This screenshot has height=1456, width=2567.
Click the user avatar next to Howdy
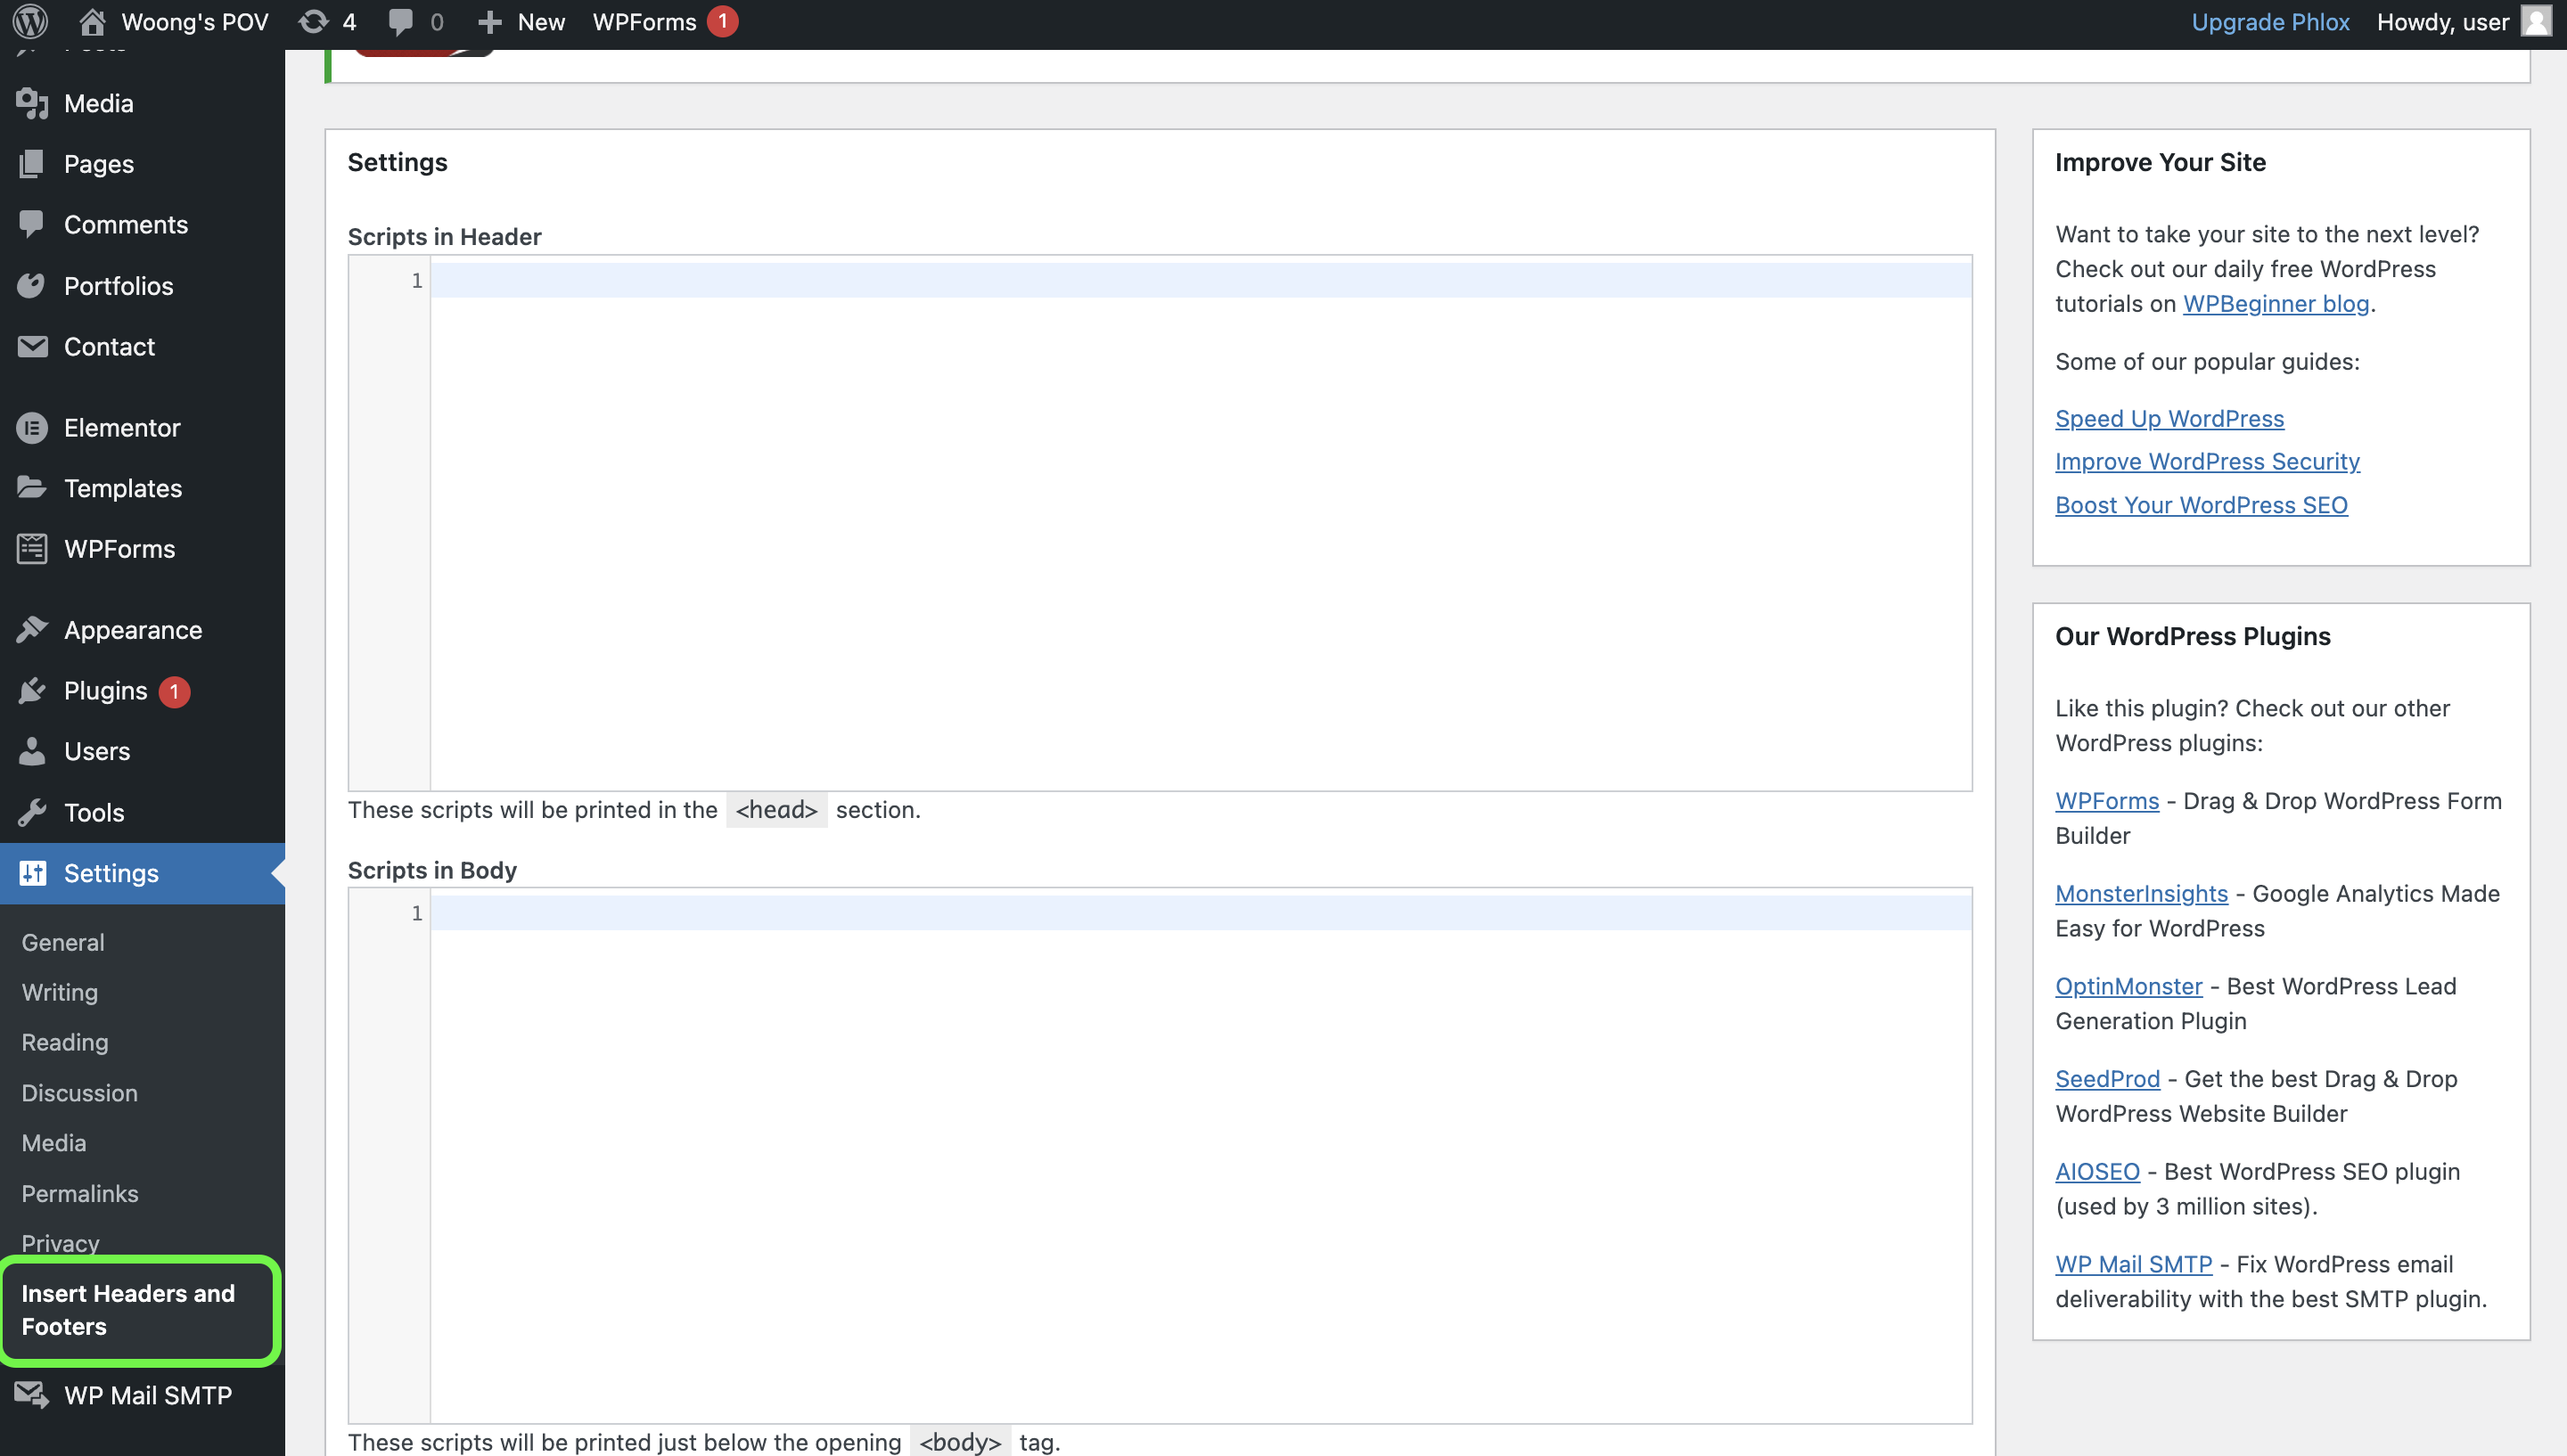(x=2535, y=21)
